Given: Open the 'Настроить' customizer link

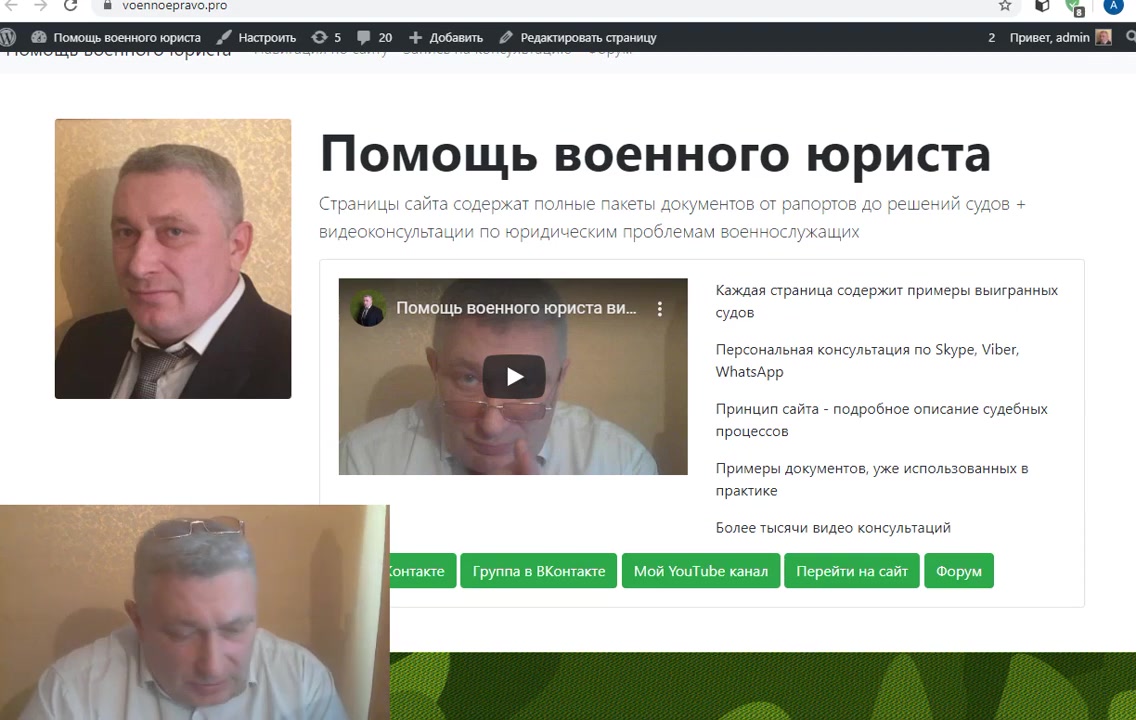Looking at the screenshot, I should [256, 38].
